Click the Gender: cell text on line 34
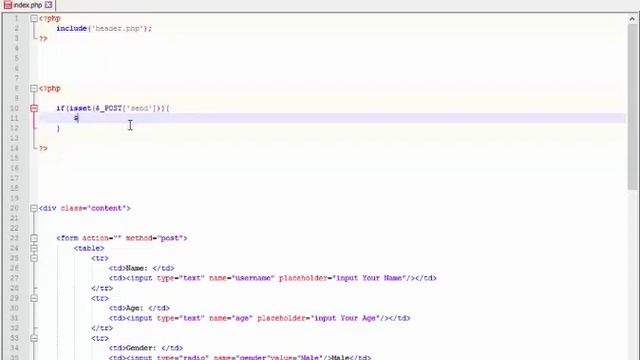This screenshot has height=360, width=640. point(141,348)
